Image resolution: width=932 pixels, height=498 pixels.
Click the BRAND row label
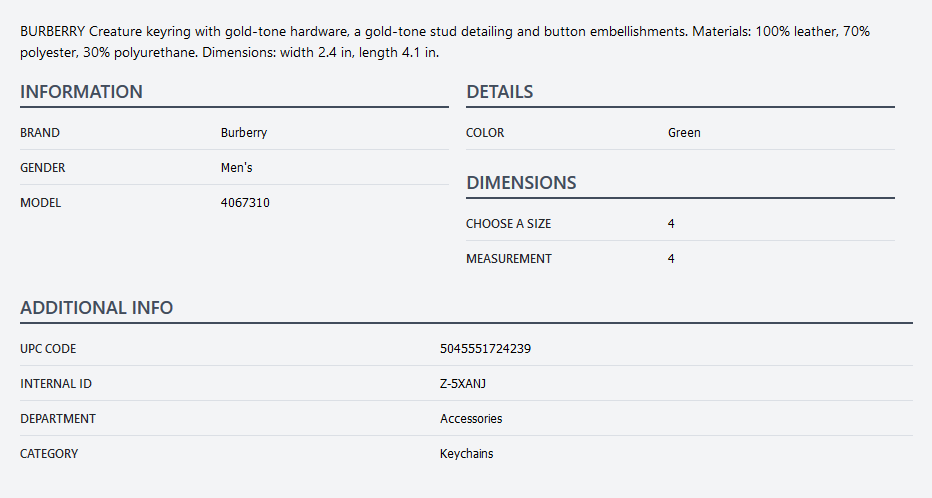(40, 133)
